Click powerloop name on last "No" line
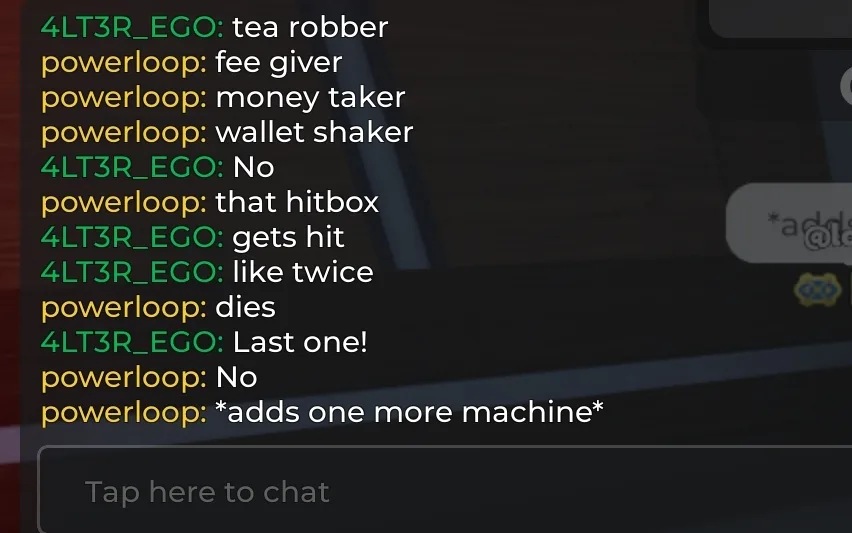This screenshot has width=852, height=533. (x=123, y=378)
